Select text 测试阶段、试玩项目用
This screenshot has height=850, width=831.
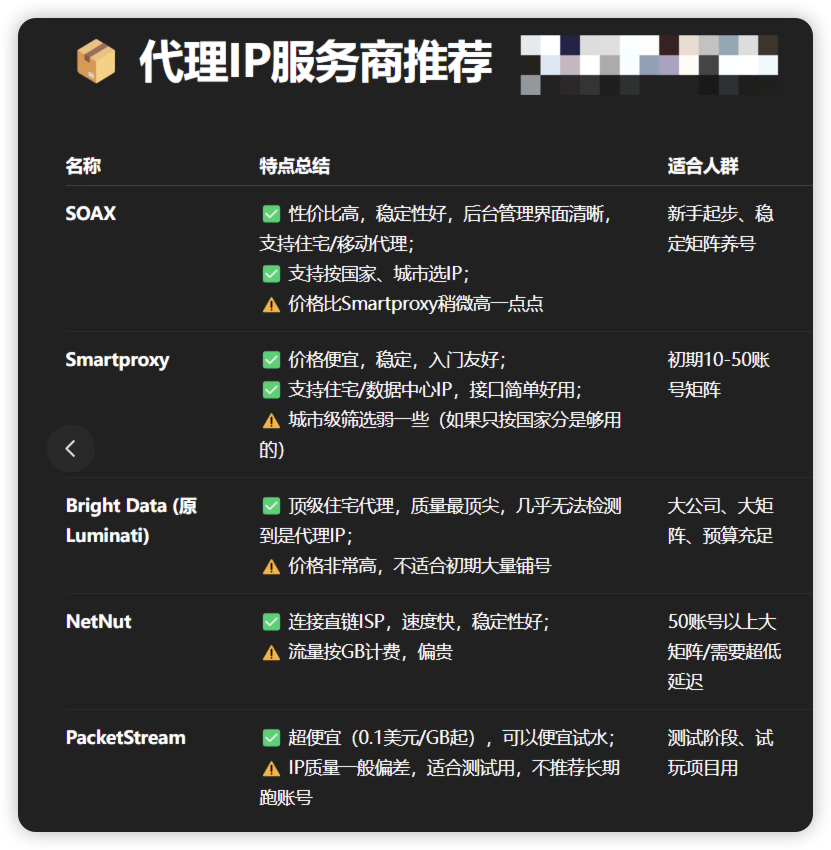720,753
